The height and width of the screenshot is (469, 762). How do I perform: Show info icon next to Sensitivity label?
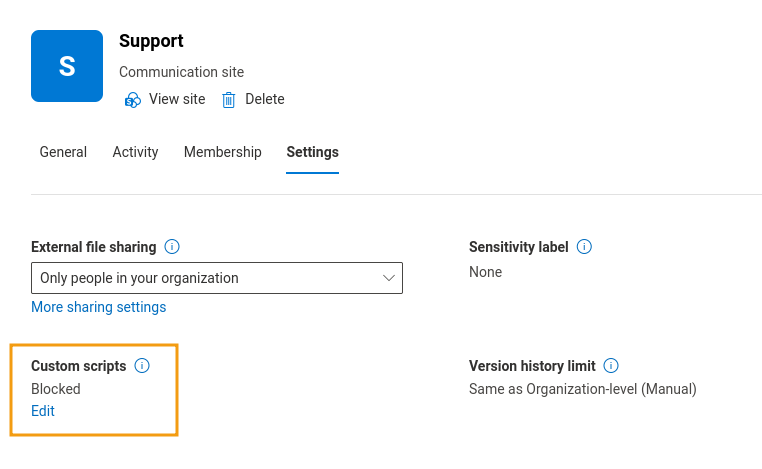(x=584, y=247)
